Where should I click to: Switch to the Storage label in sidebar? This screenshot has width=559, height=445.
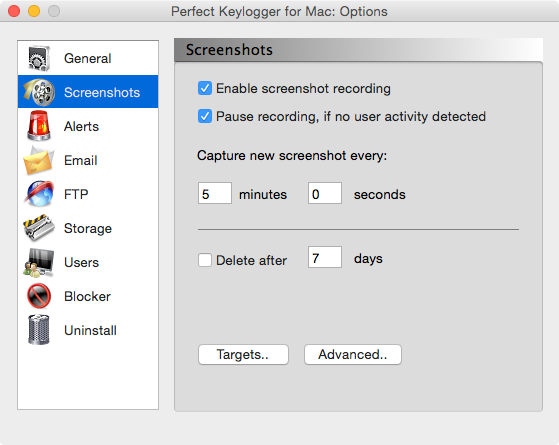(x=88, y=228)
